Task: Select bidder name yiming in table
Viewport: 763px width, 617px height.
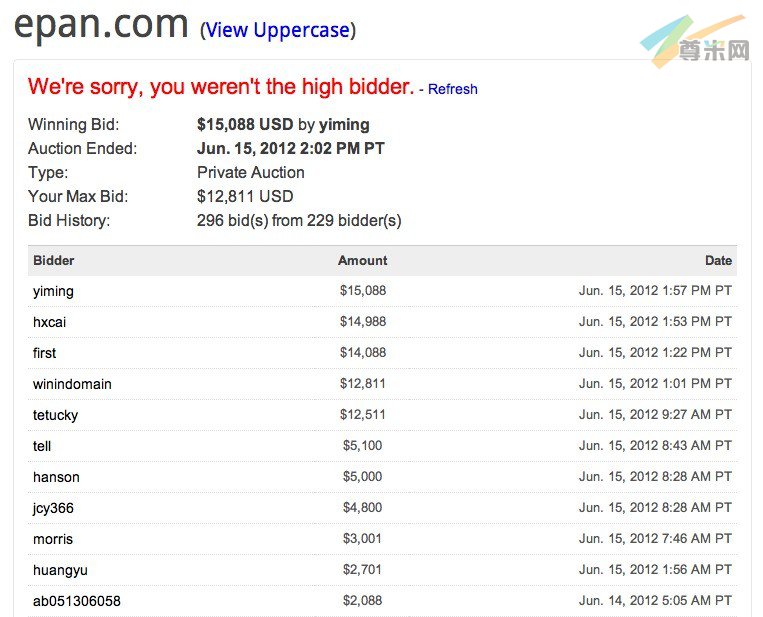Action: click(54, 291)
